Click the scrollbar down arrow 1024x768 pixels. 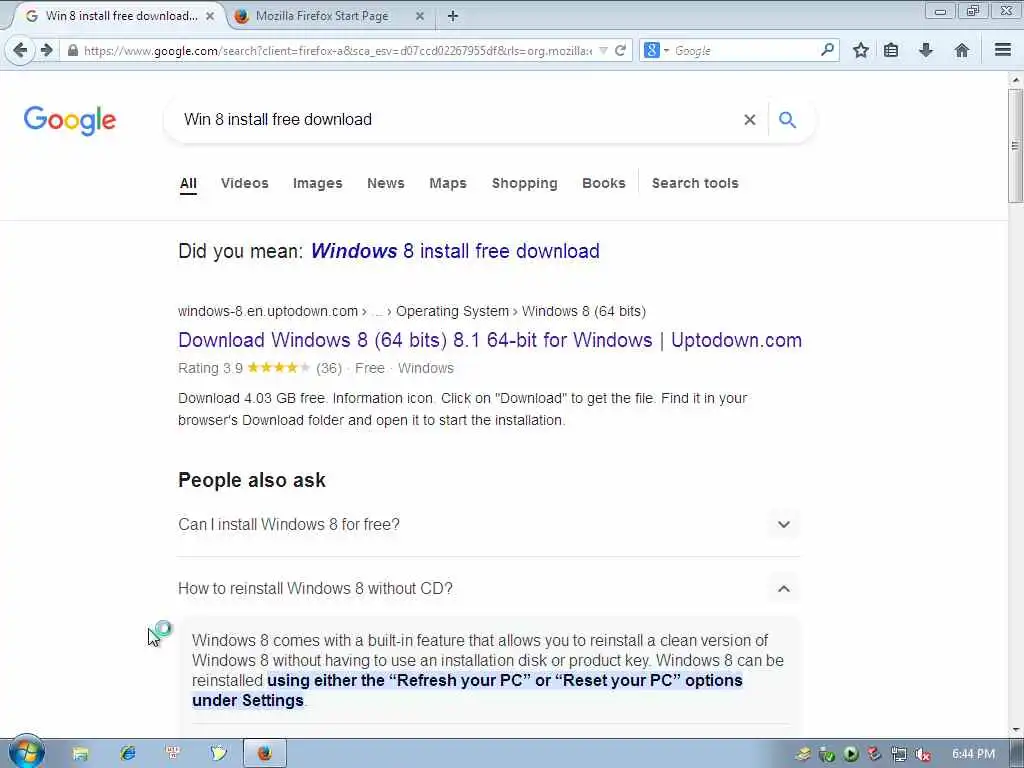pos(1016,729)
